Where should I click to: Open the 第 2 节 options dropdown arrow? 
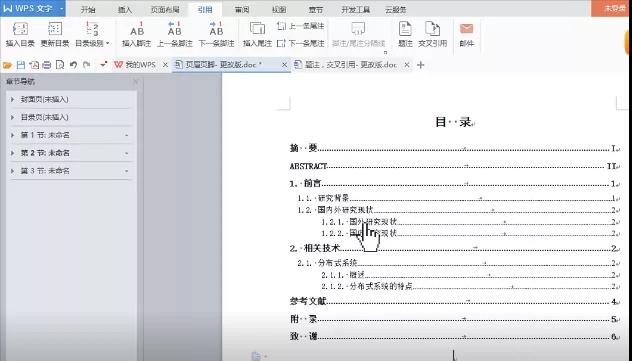point(127,153)
